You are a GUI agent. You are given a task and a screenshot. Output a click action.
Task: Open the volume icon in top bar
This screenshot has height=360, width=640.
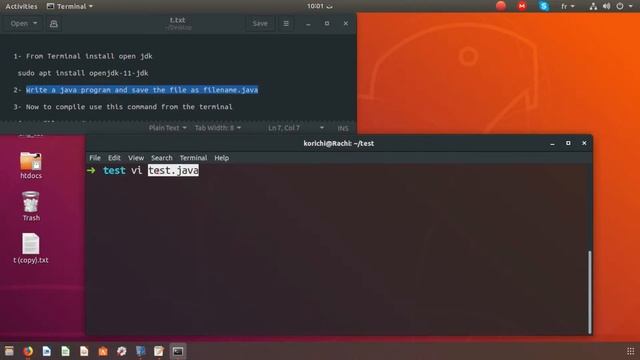point(607,6)
